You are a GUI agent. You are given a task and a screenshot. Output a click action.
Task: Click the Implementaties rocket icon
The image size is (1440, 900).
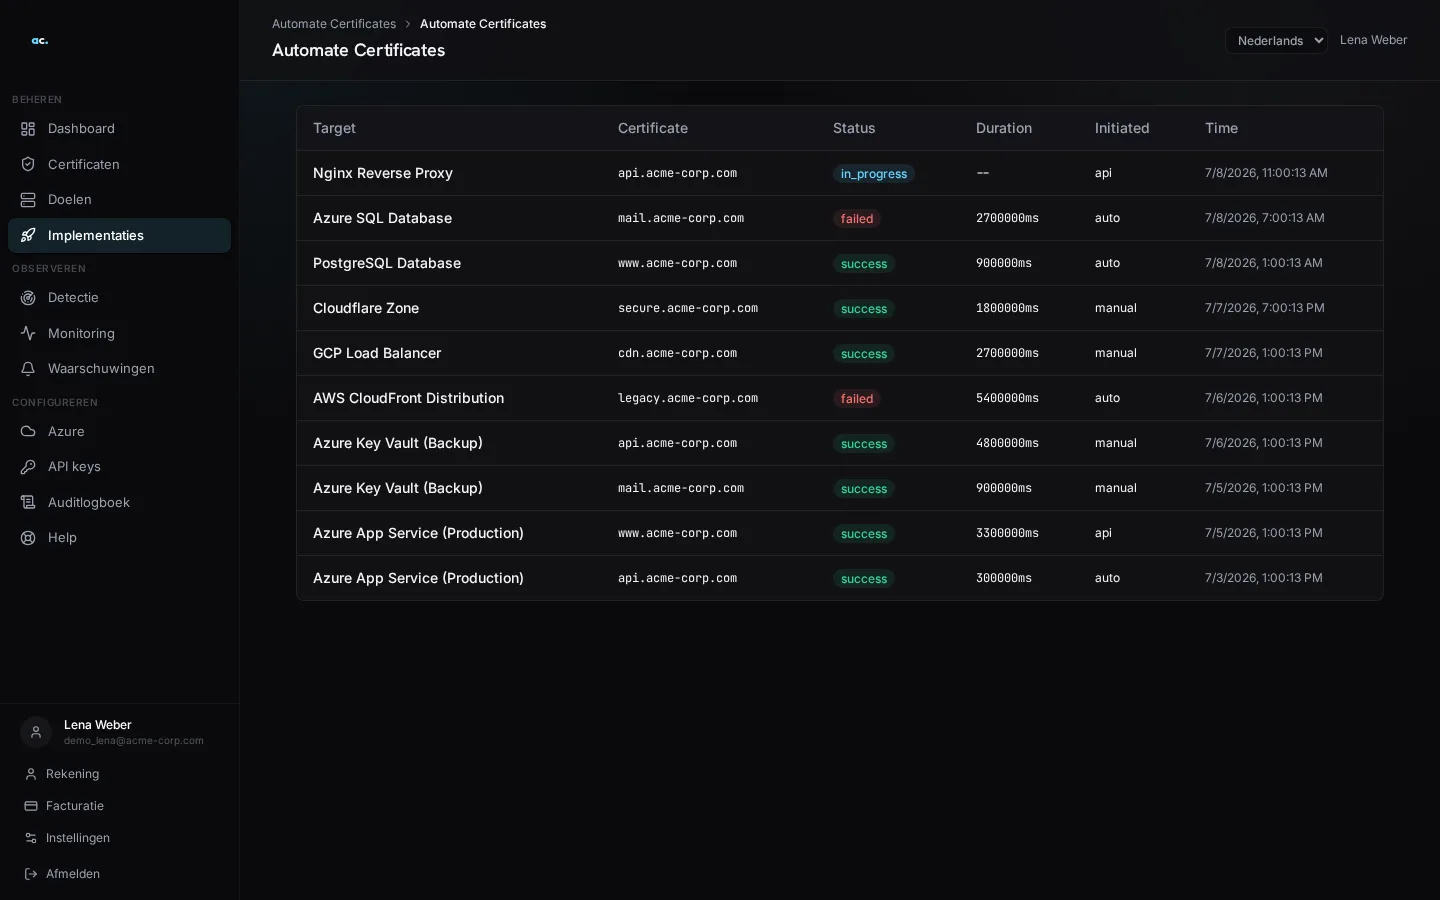pyautogui.click(x=28, y=236)
